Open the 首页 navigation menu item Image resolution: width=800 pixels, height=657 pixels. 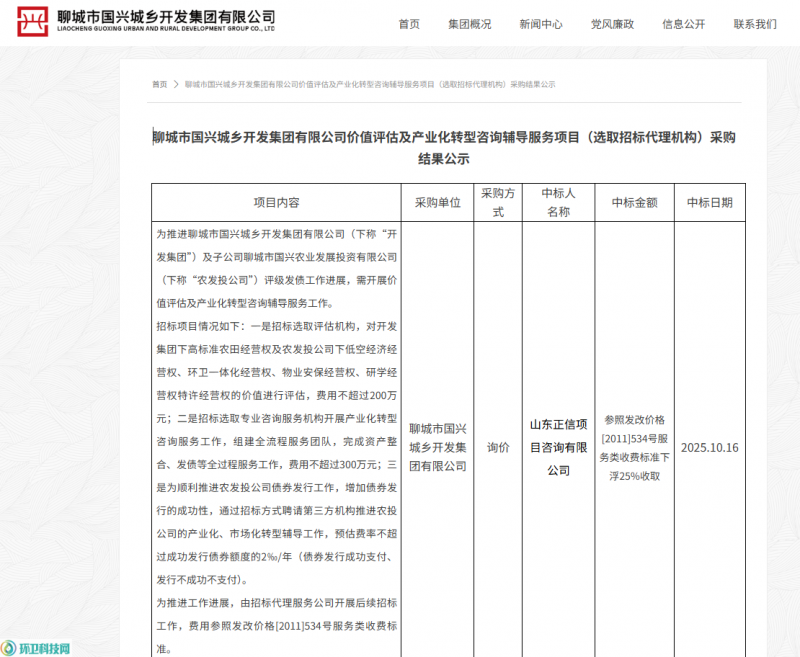click(x=409, y=24)
